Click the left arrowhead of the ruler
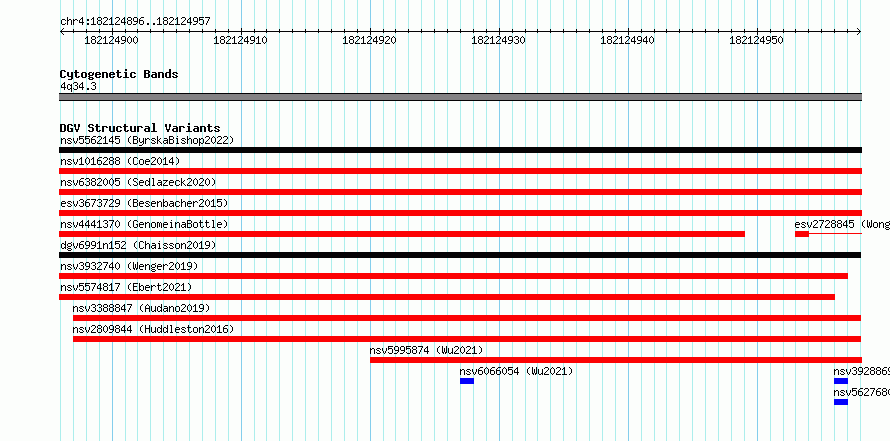 62,31
